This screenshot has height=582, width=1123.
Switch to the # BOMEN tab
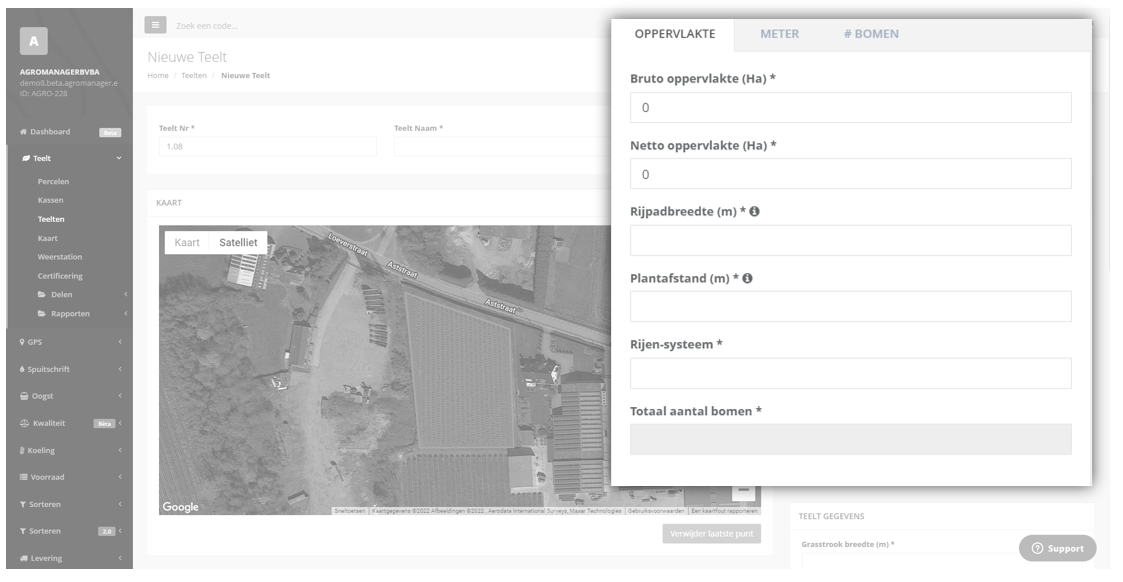[x=871, y=34]
